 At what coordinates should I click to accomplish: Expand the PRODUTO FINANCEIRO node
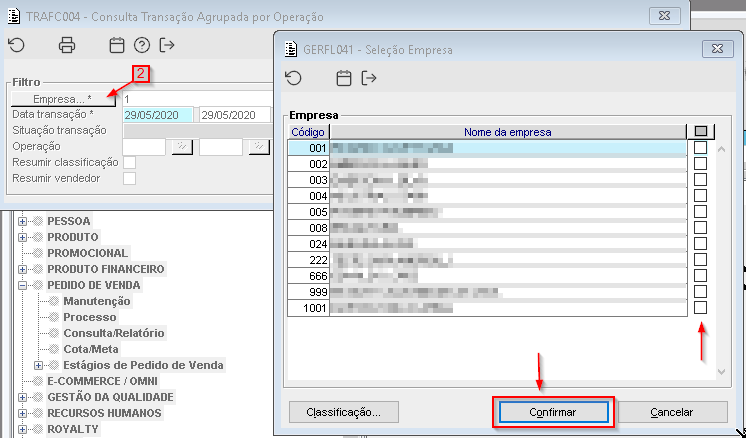(x=22, y=269)
